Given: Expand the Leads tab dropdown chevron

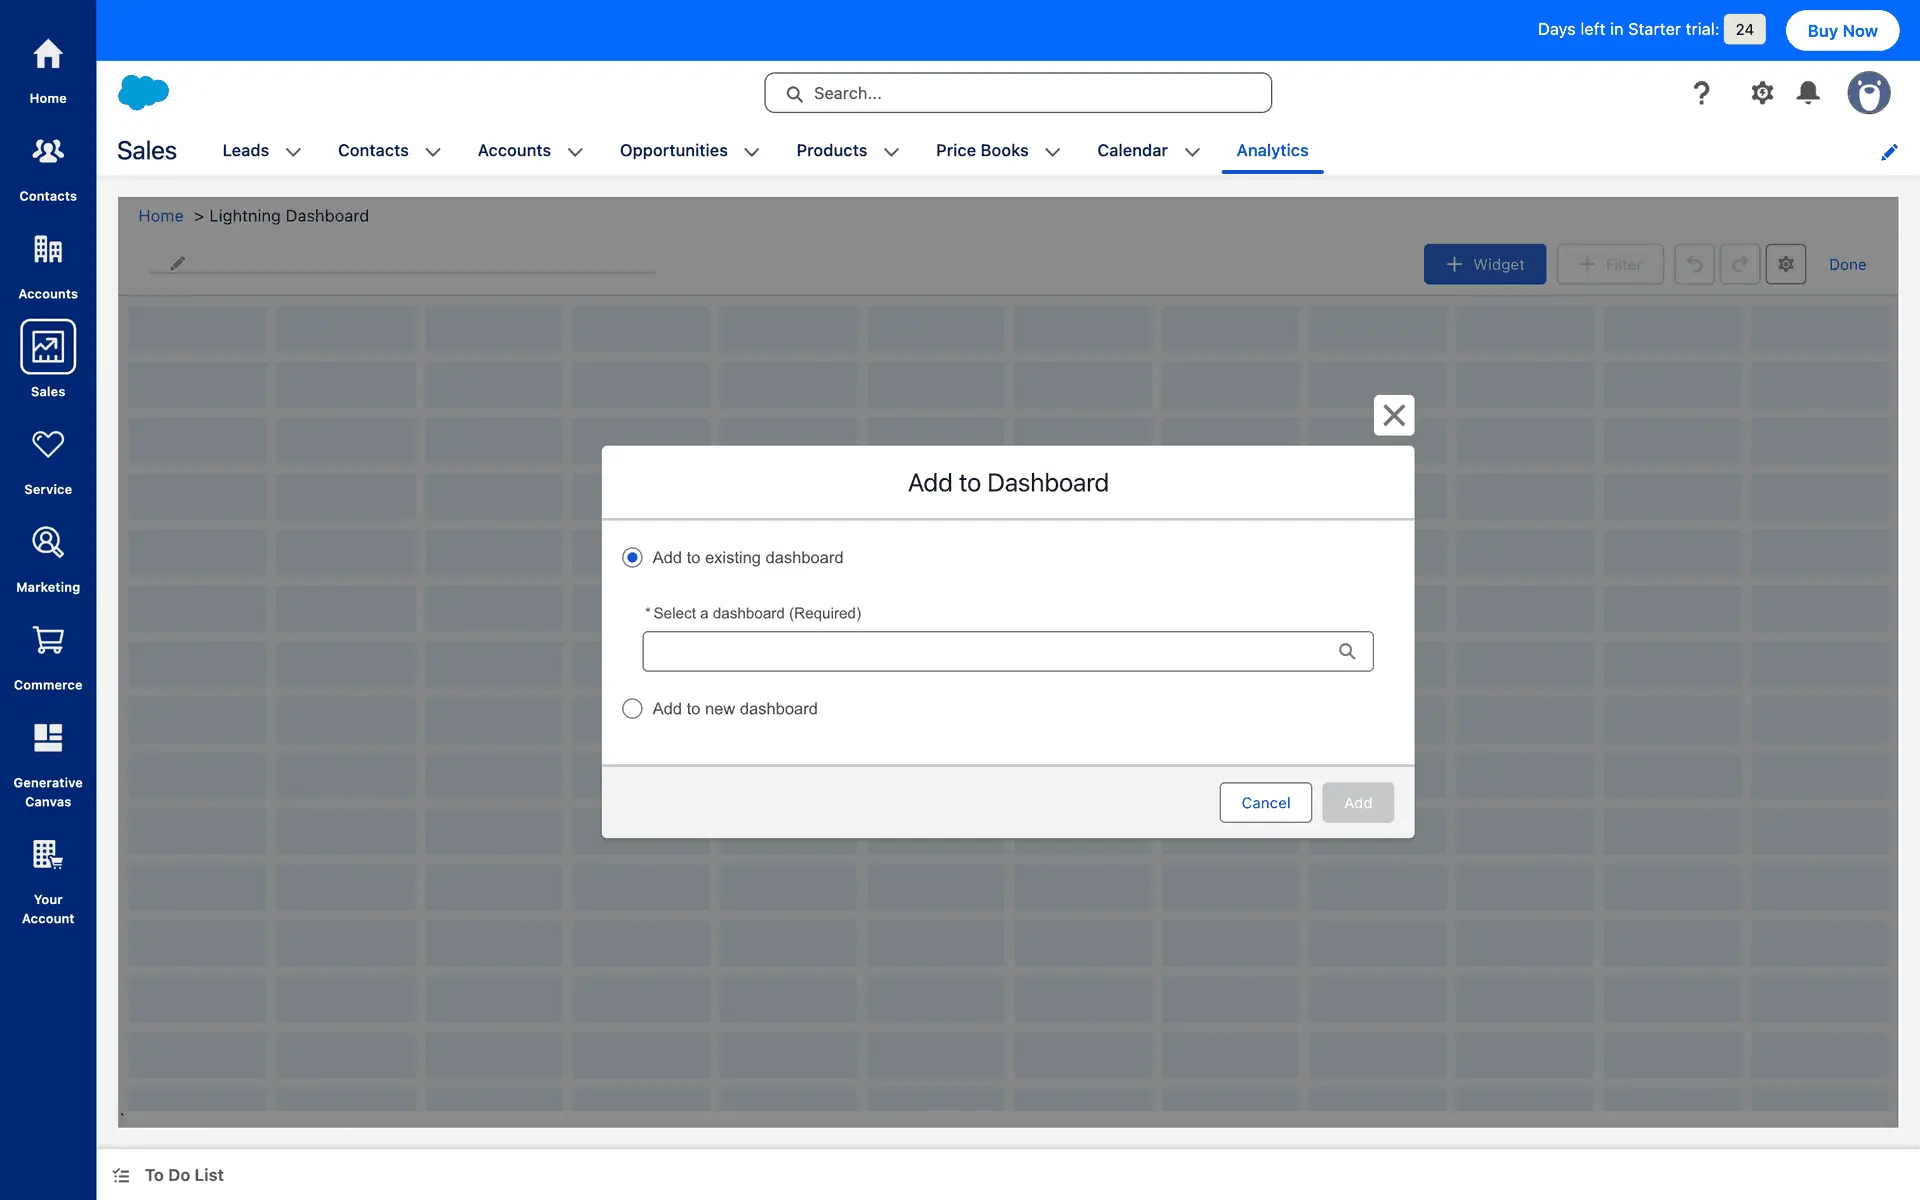Looking at the screenshot, I should click(x=293, y=152).
